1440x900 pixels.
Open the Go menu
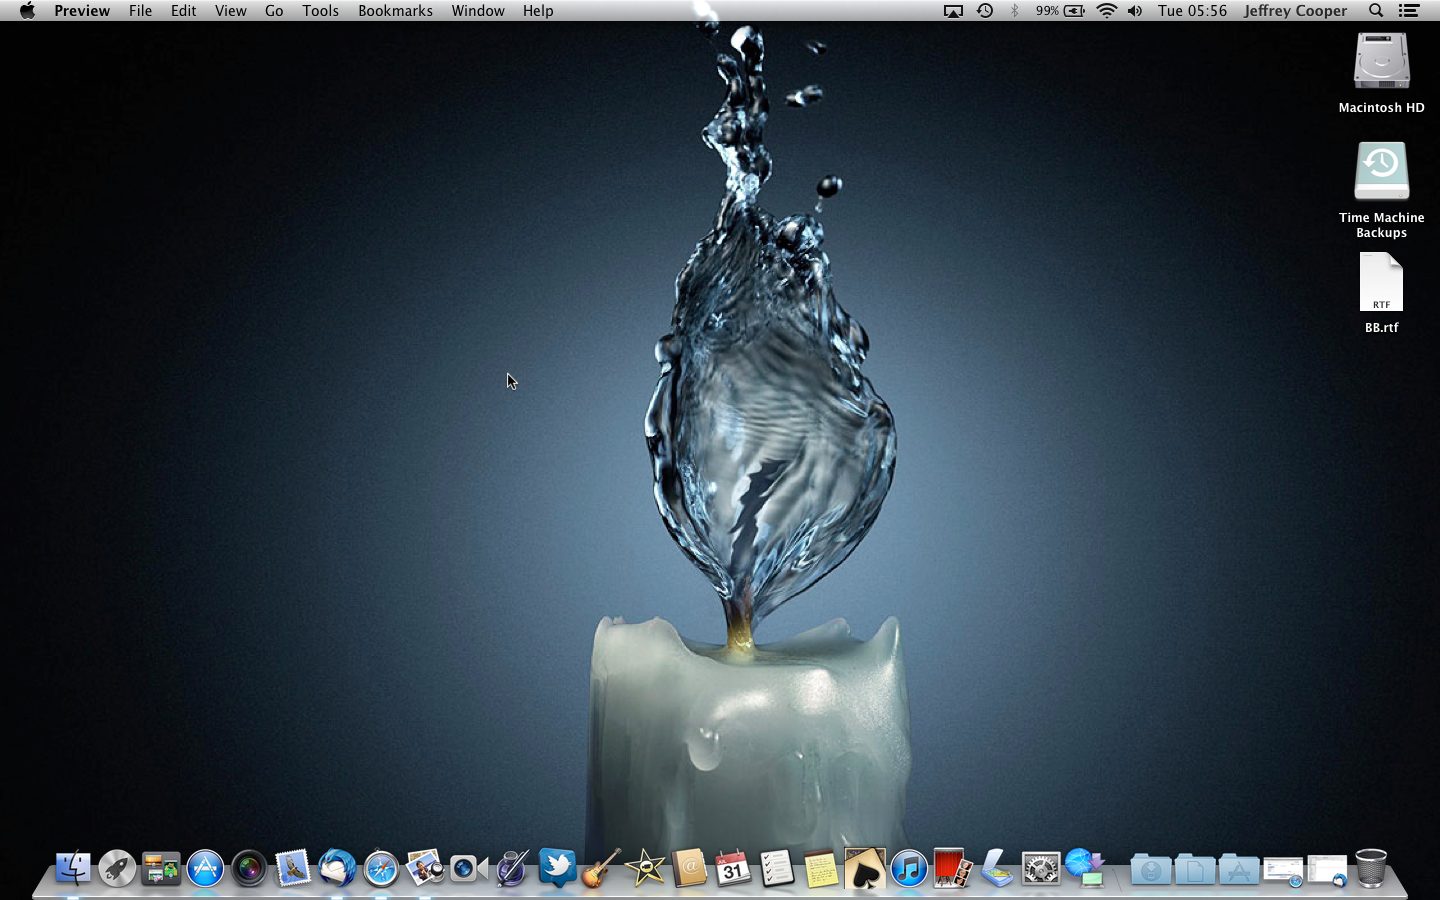274,11
